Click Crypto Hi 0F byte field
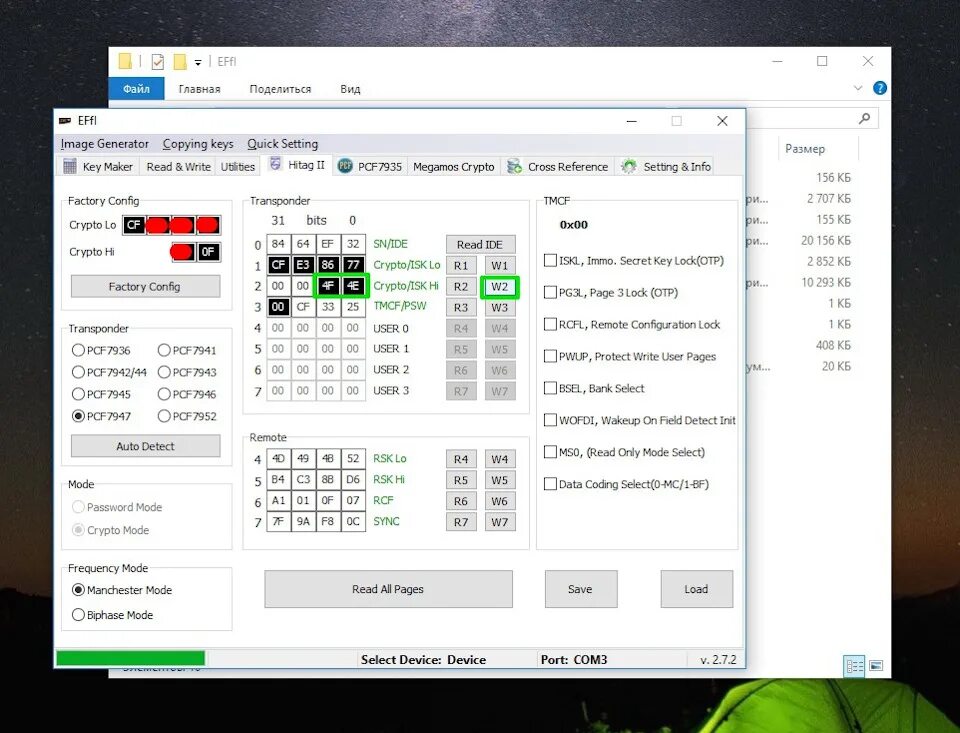Screen dimensions: 960x733 [x=208, y=252]
